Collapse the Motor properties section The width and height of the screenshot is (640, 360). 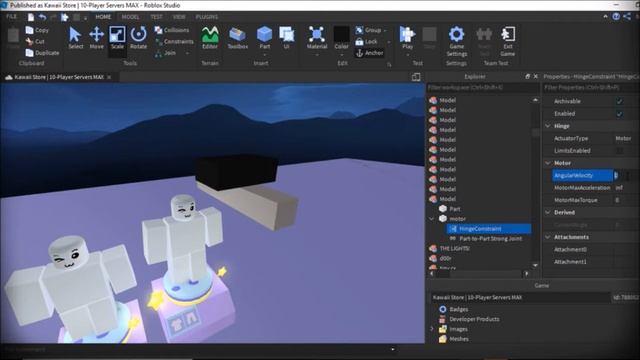coord(548,163)
